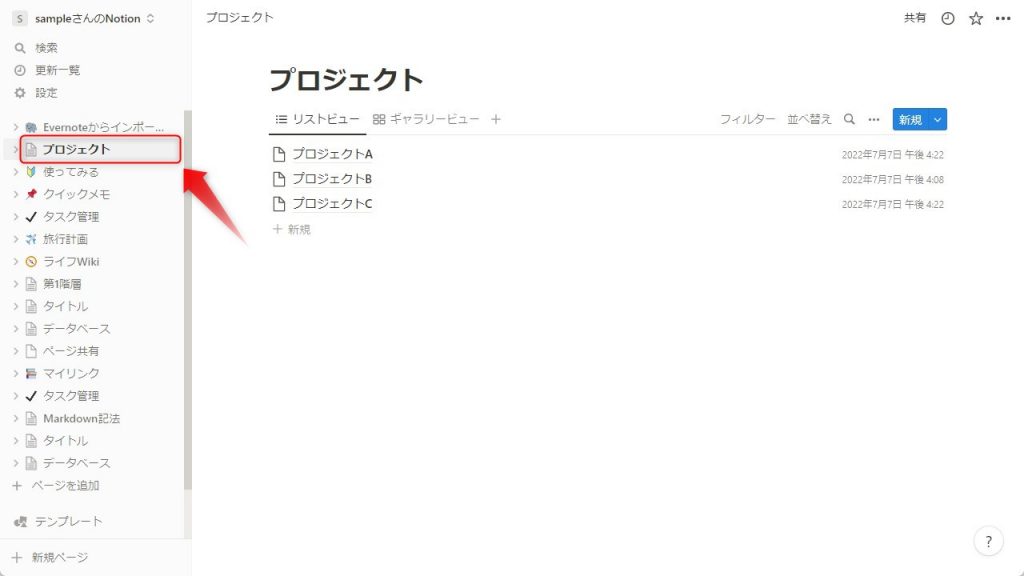Click the マイリンク books icon
The height and width of the screenshot is (576, 1024).
31,374
